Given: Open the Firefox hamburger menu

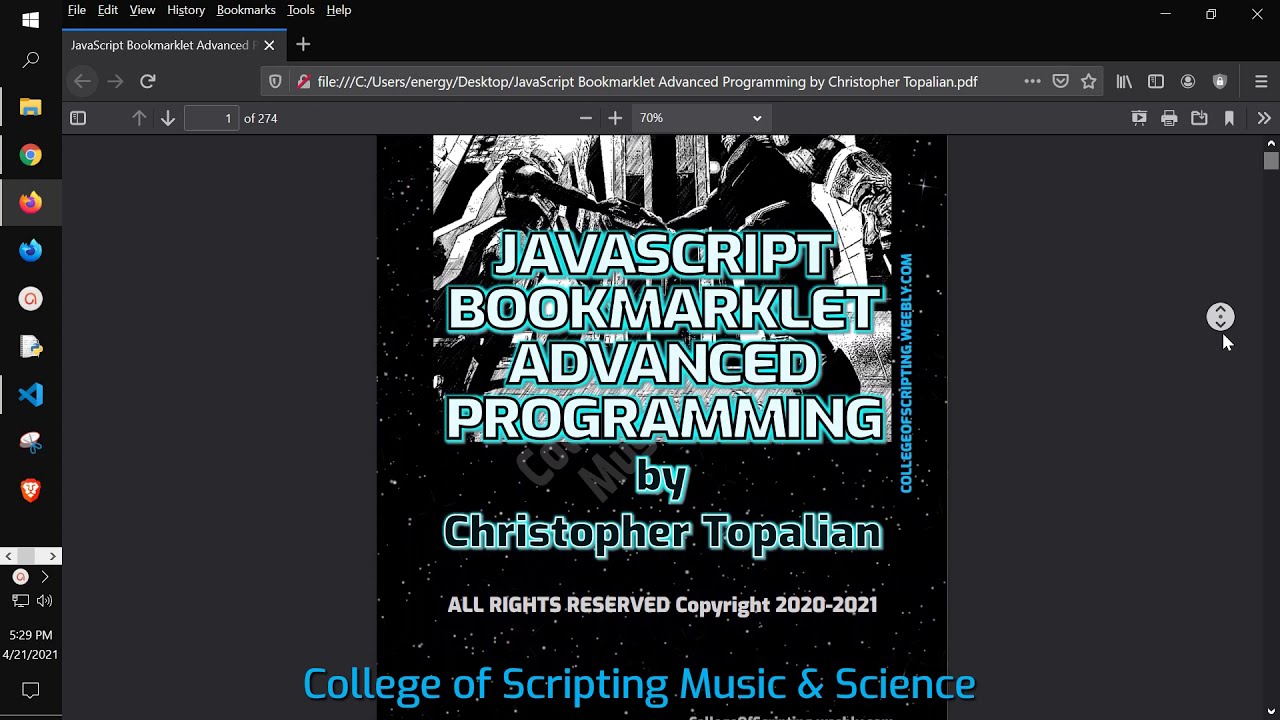Looking at the screenshot, I should 1261,81.
